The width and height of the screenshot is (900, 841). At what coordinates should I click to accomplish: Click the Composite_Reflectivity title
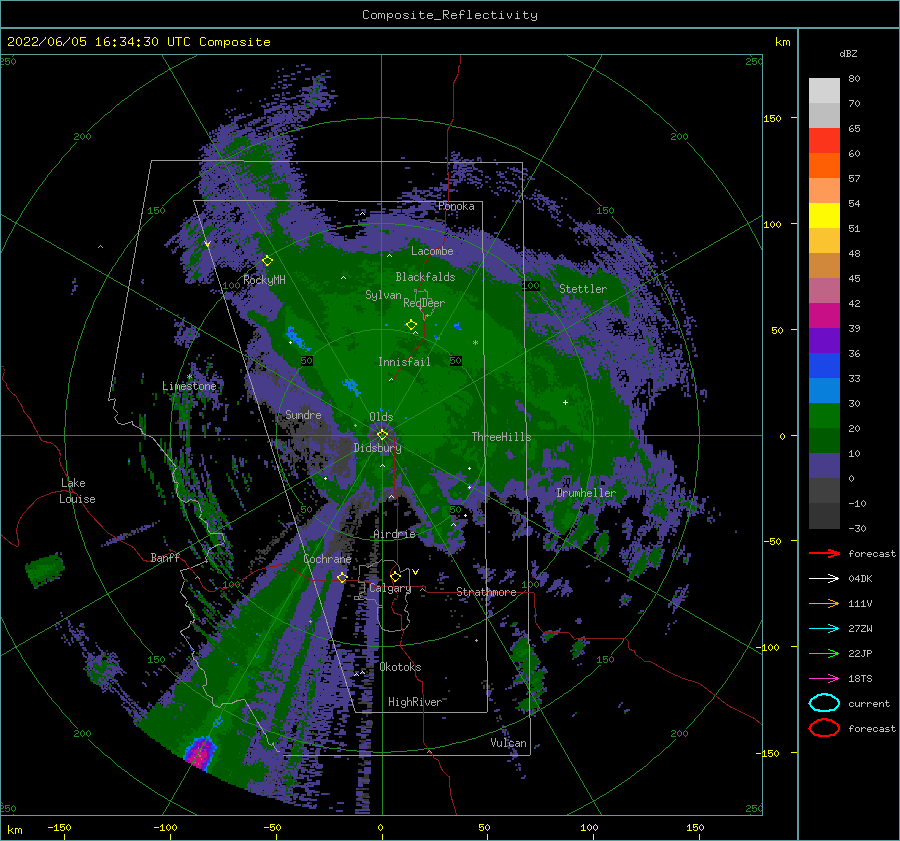coord(450,15)
